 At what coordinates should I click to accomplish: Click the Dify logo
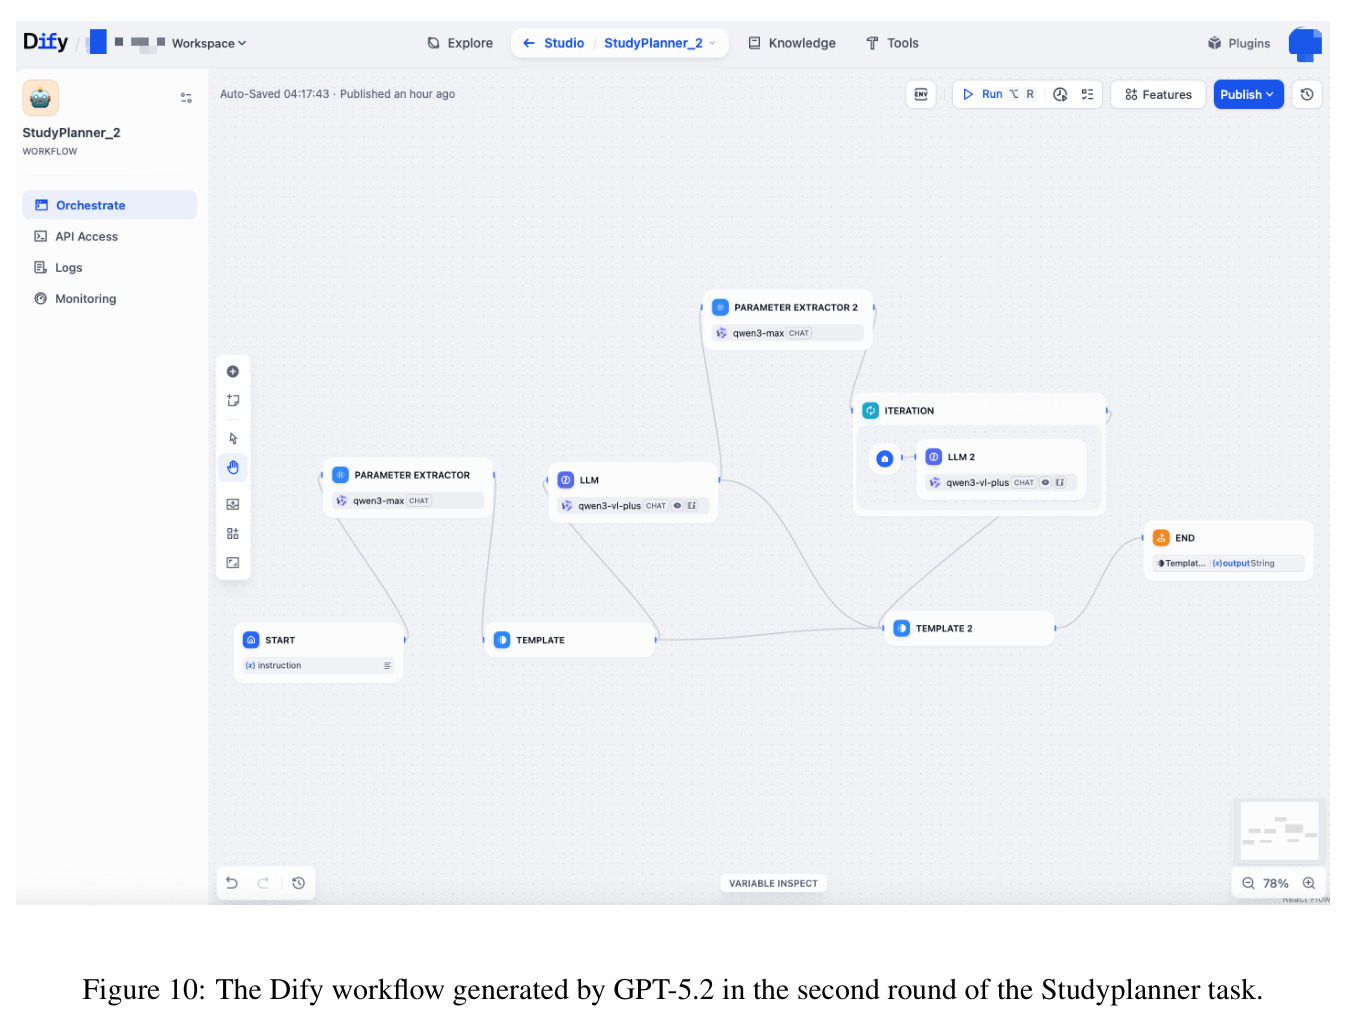[x=45, y=41]
